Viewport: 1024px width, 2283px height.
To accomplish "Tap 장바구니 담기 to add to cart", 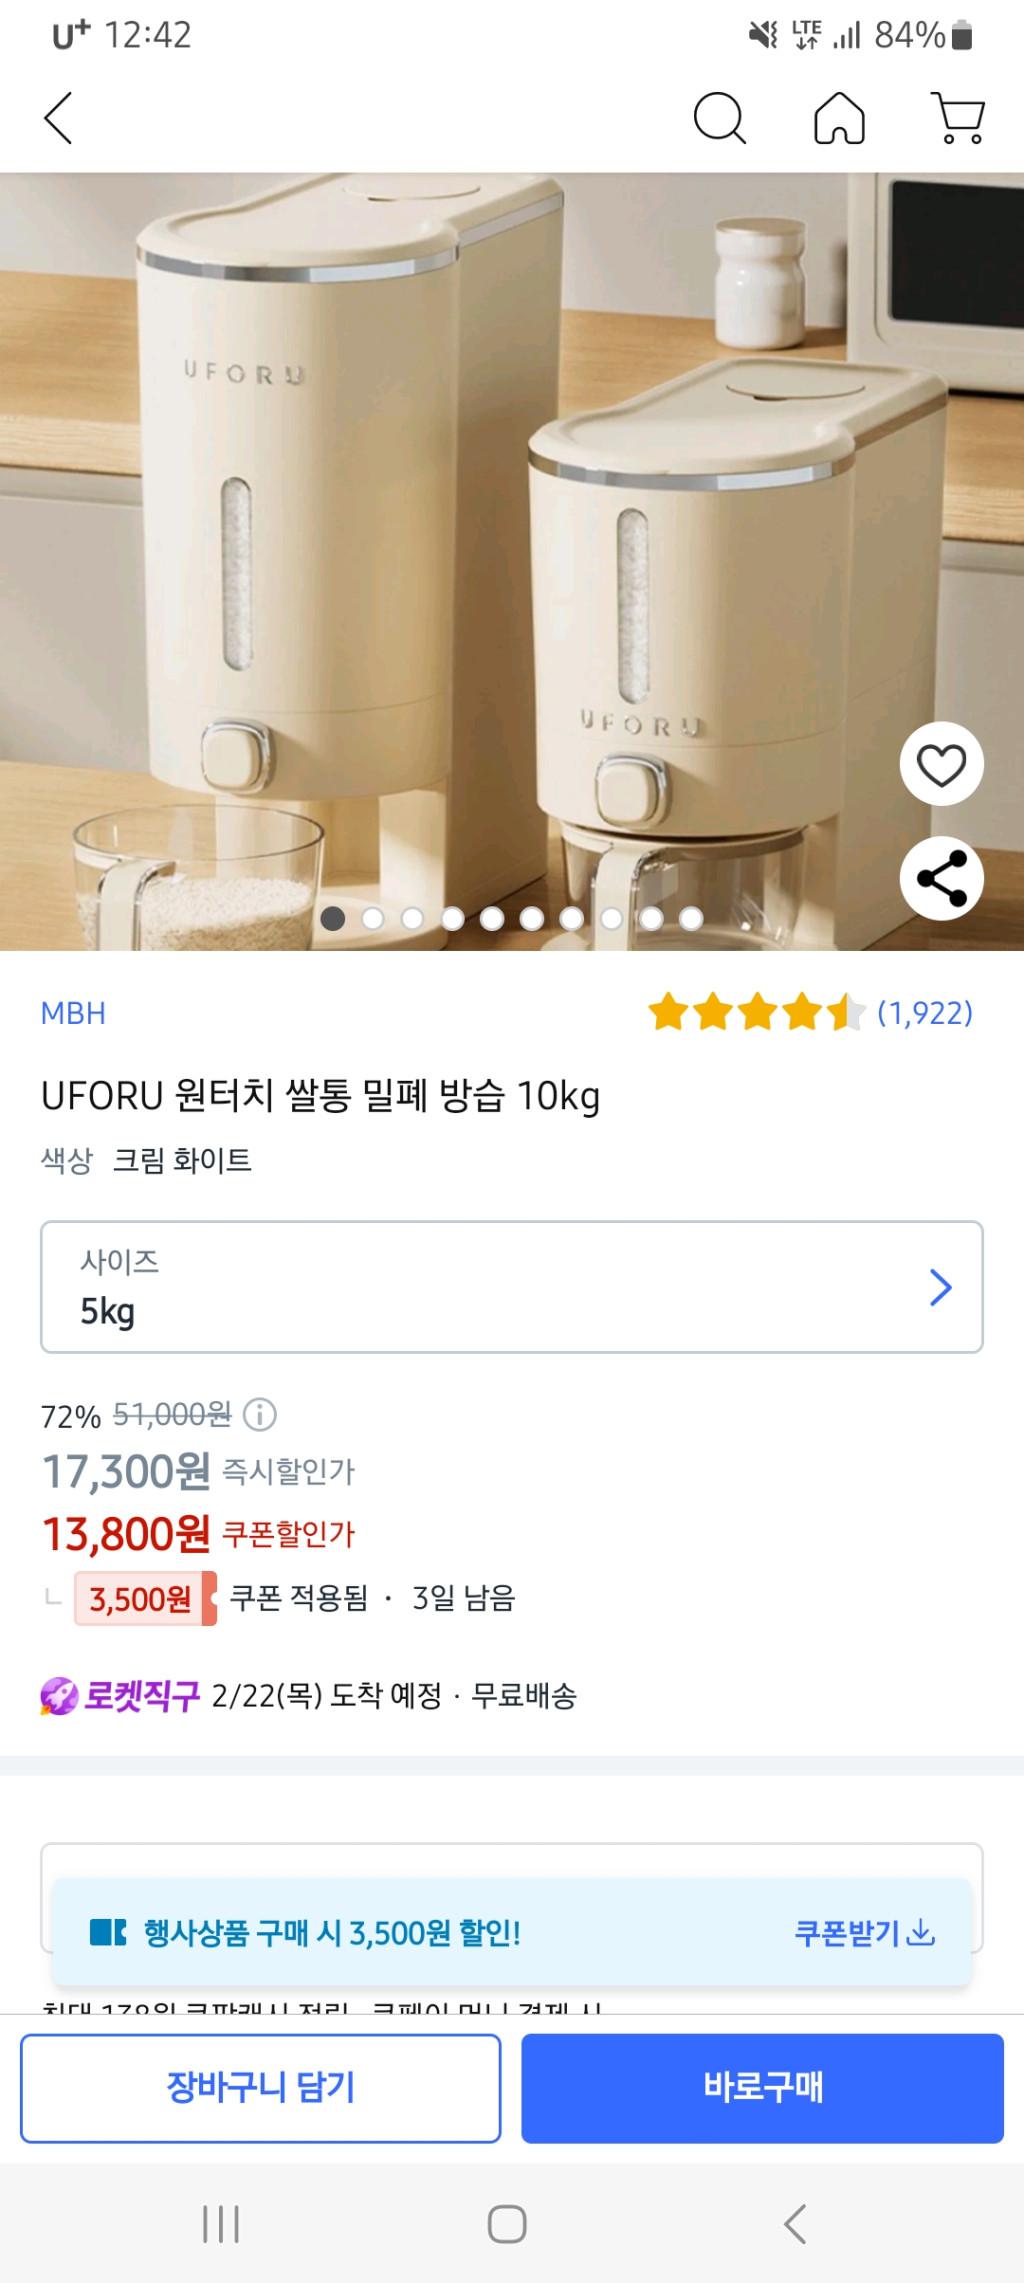I will point(260,2088).
